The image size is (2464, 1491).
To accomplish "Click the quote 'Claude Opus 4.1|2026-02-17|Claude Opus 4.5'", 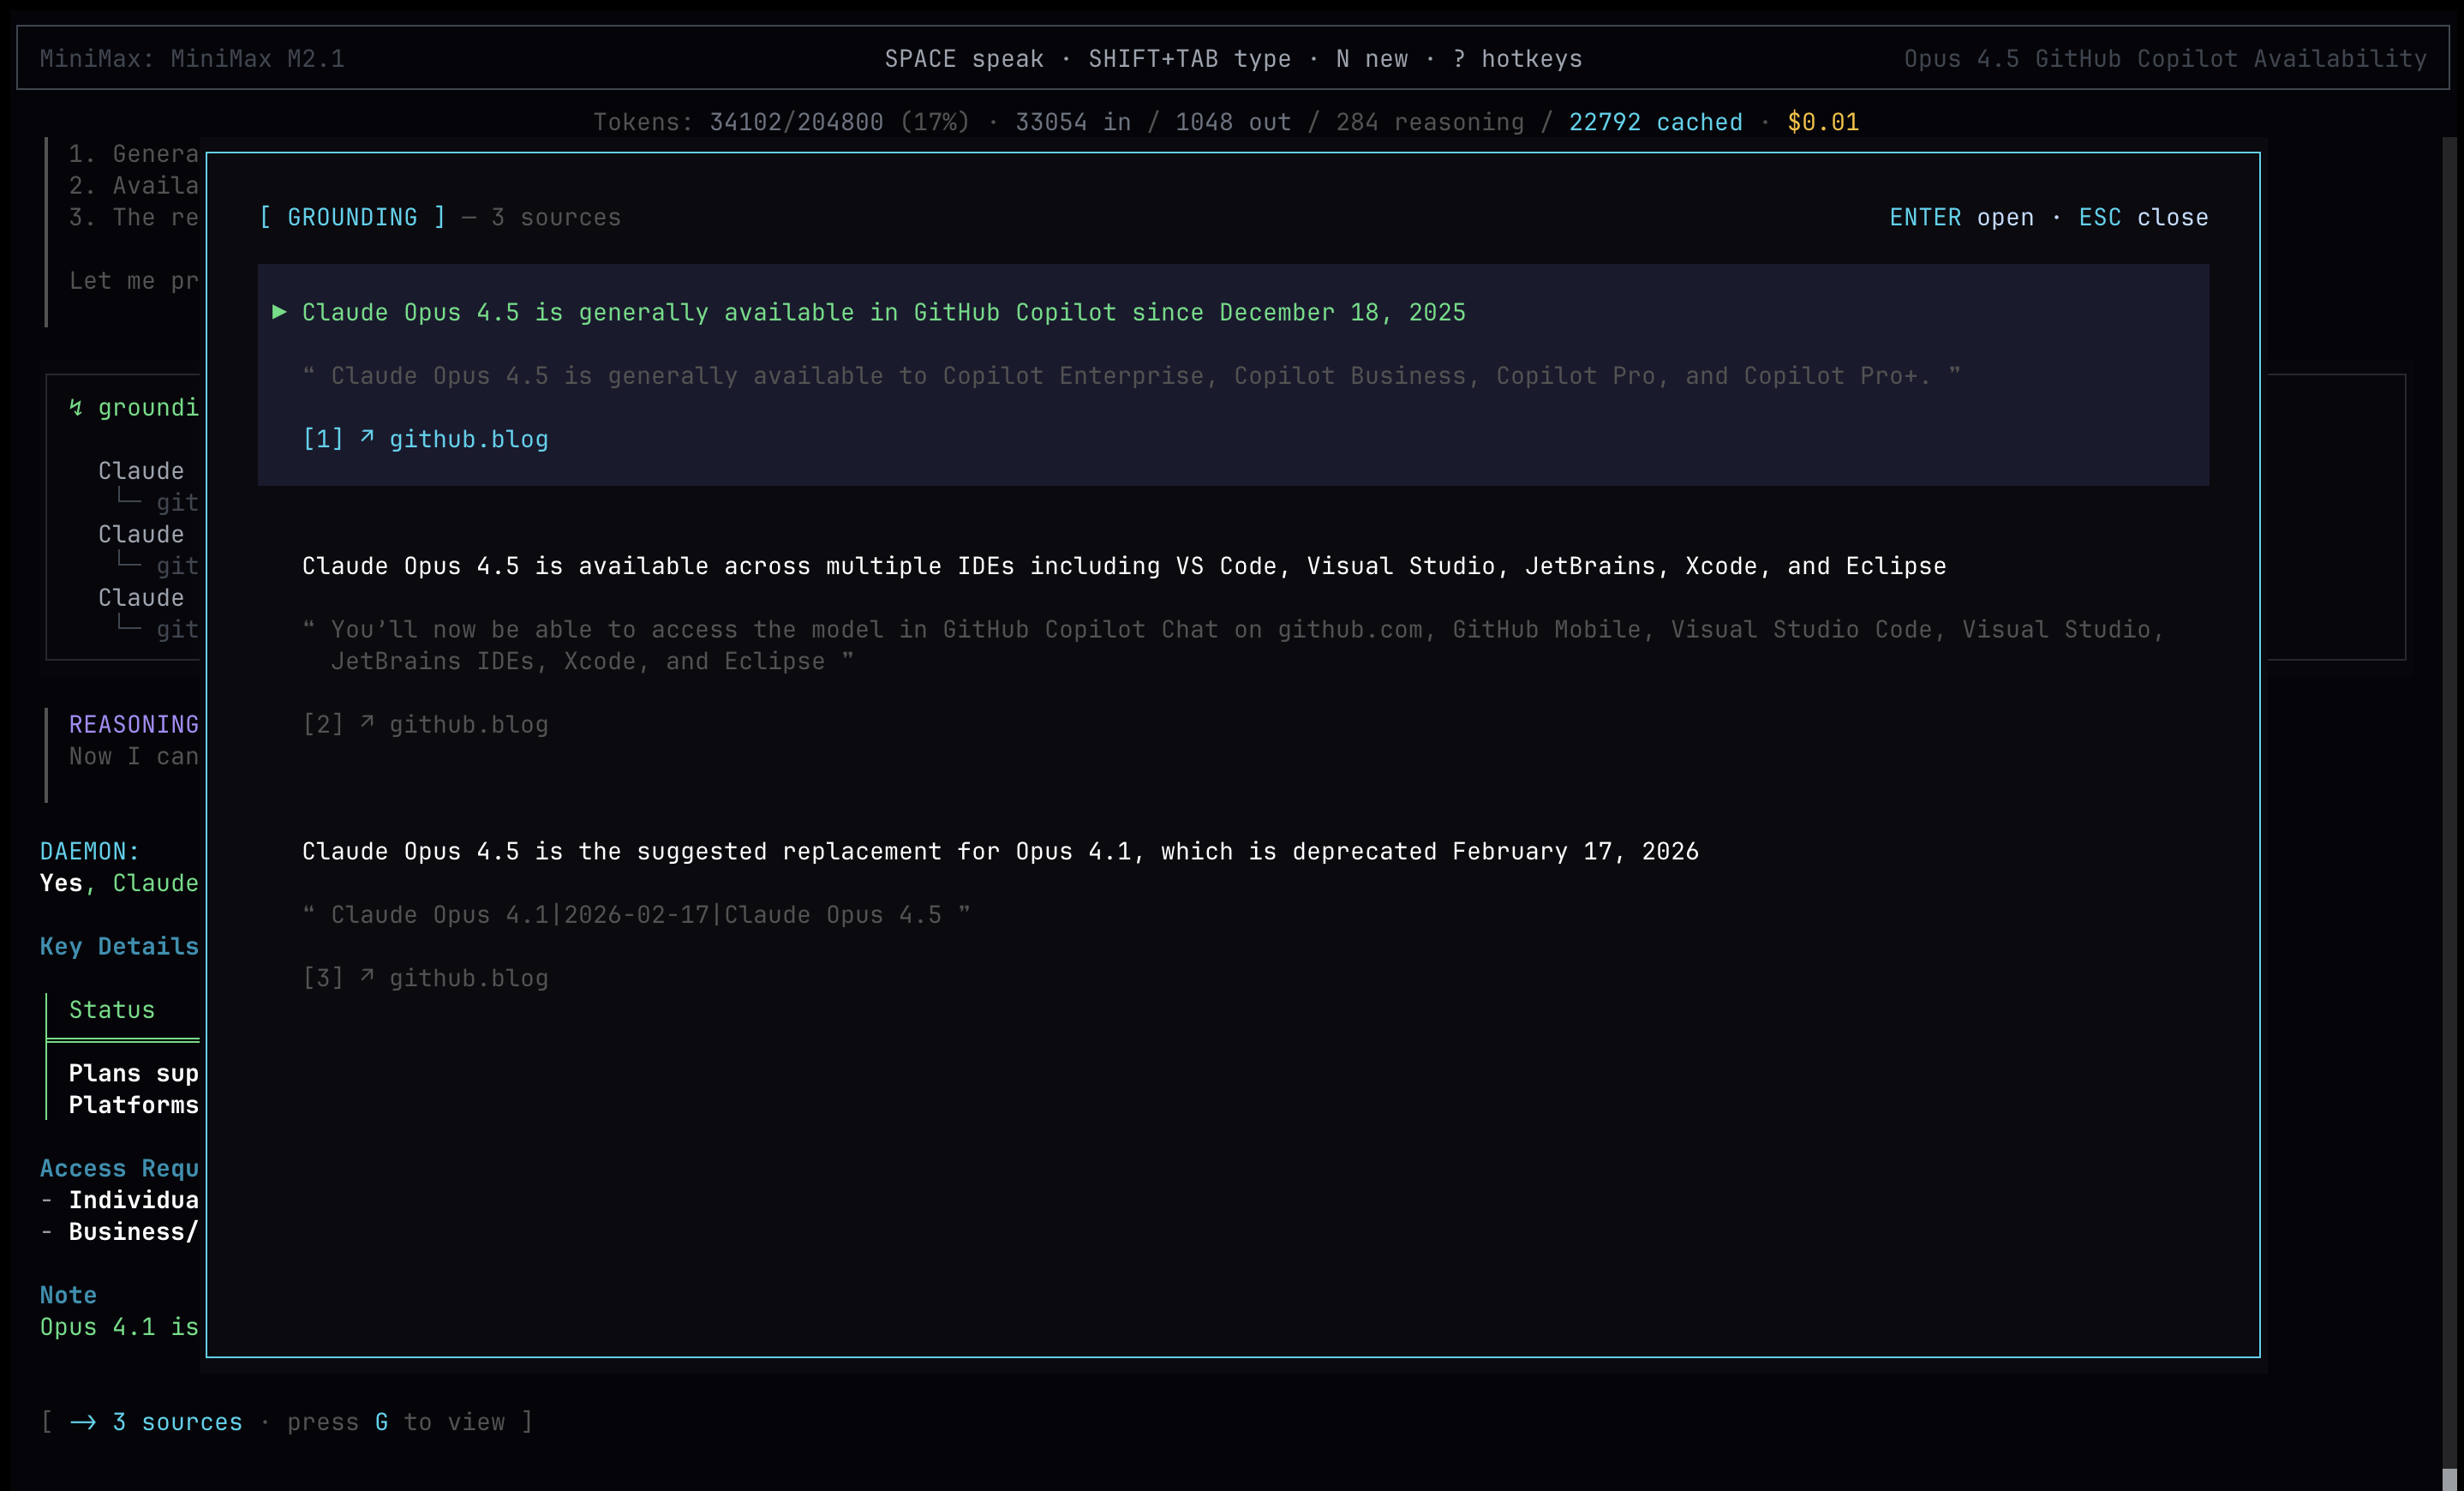I will click(636, 915).
